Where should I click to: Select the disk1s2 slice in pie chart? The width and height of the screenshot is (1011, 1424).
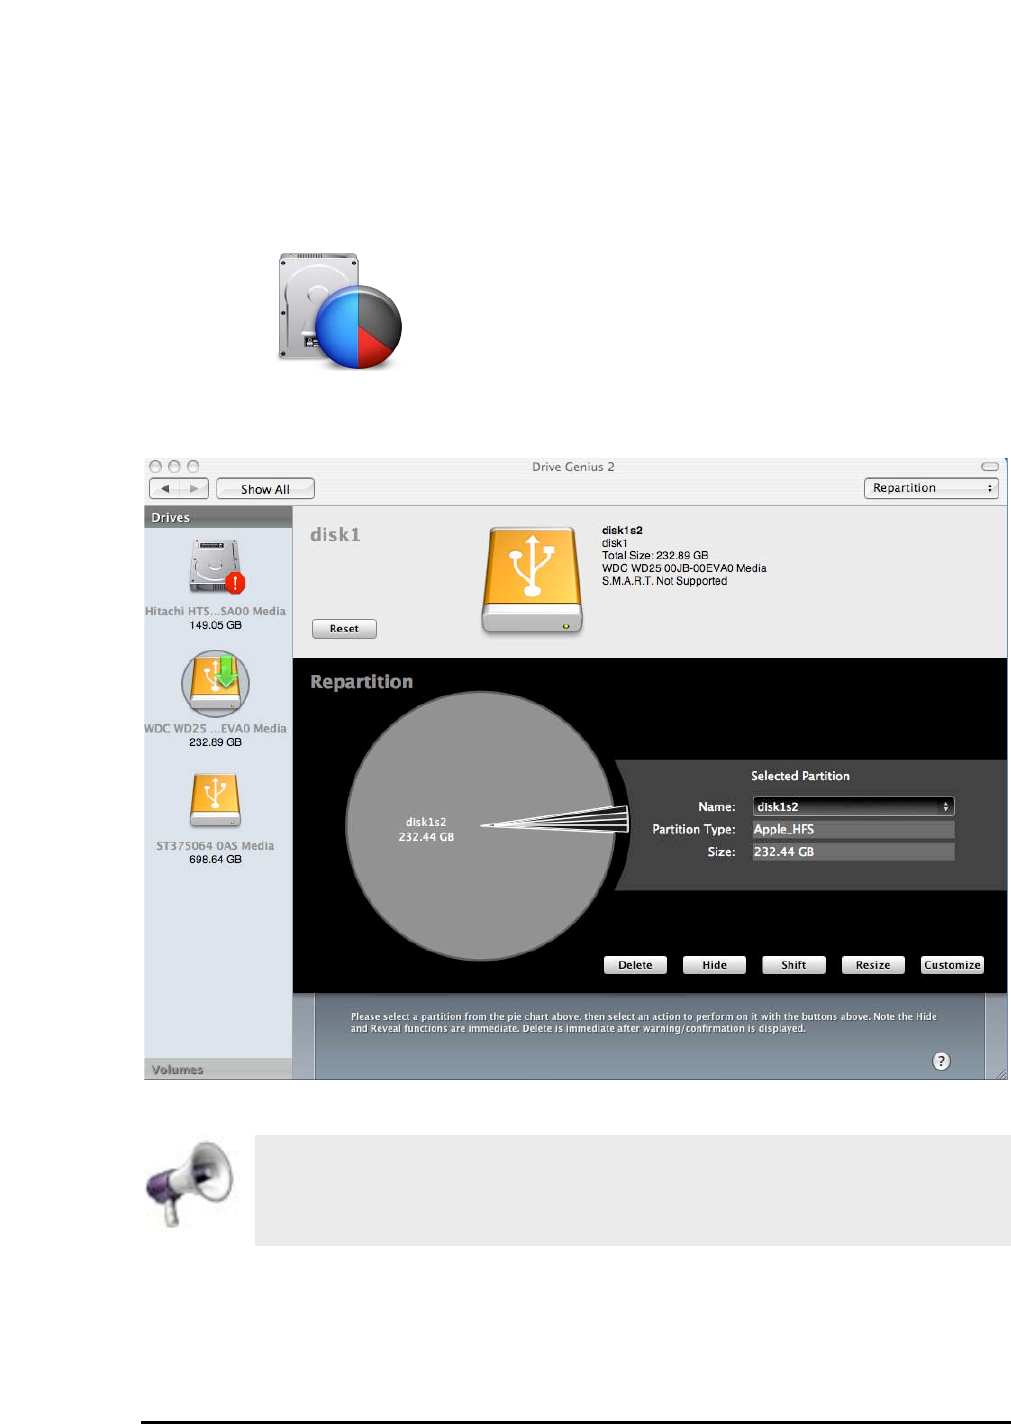pyautogui.click(x=426, y=829)
